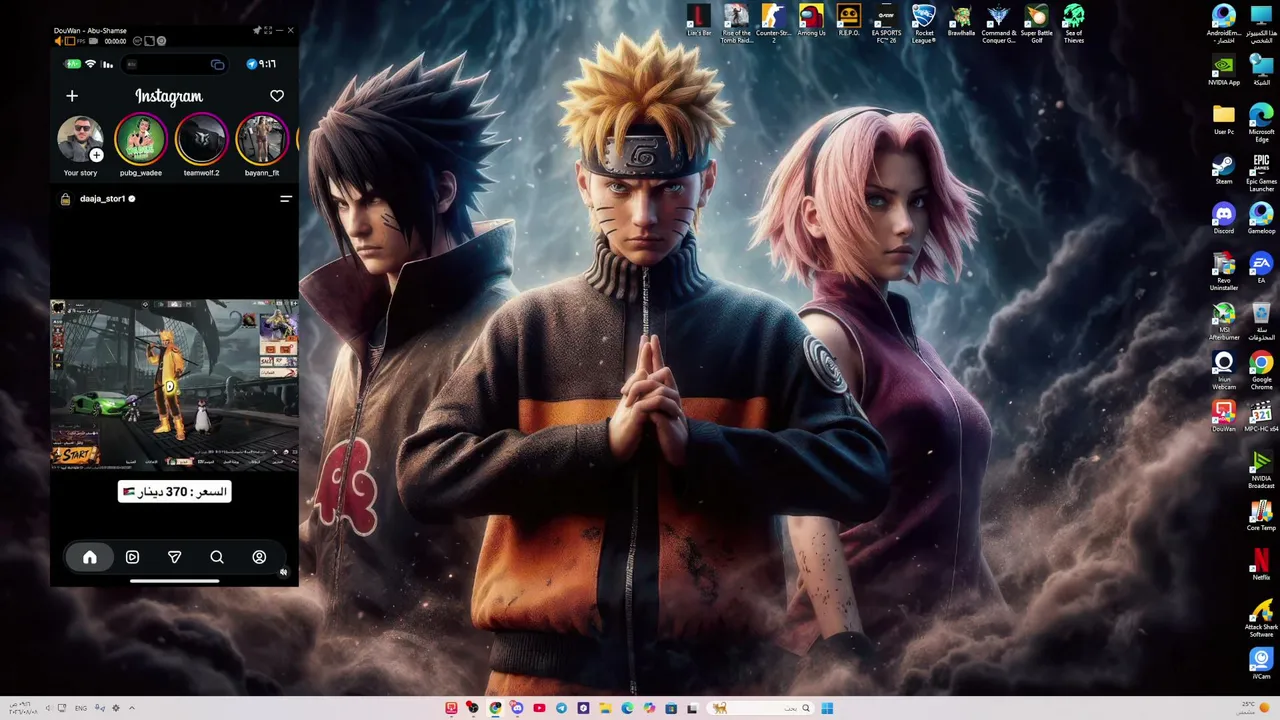The width and height of the screenshot is (1280, 720).
Task: Launch Super Battle Golf shortcut
Action: click(1036, 24)
